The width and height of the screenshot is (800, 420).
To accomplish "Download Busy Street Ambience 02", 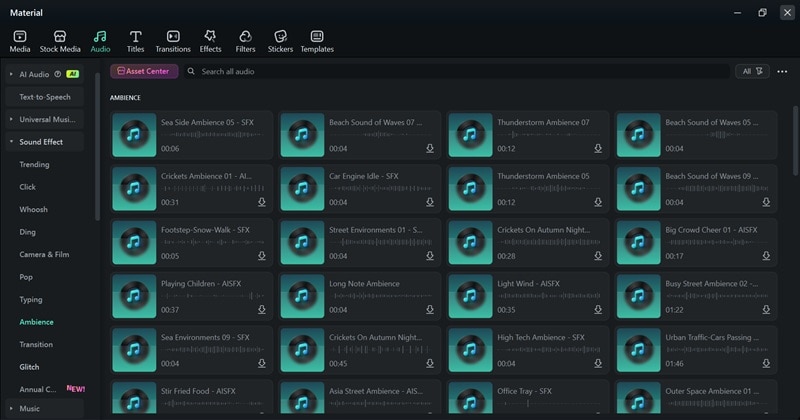I will [766, 310].
